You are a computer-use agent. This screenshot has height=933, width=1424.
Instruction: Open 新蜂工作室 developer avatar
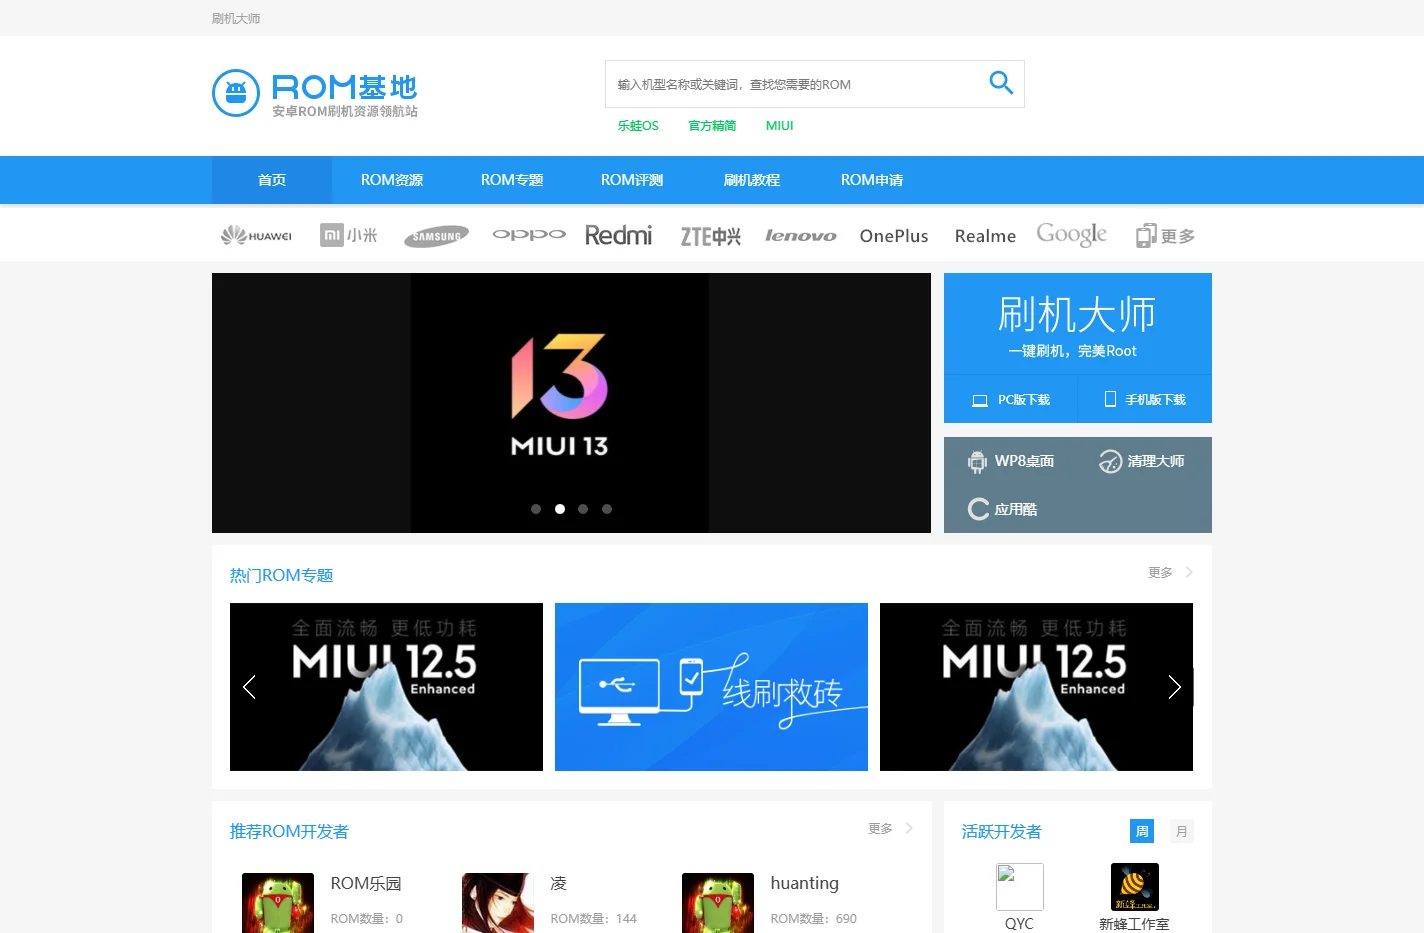[1135, 887]
